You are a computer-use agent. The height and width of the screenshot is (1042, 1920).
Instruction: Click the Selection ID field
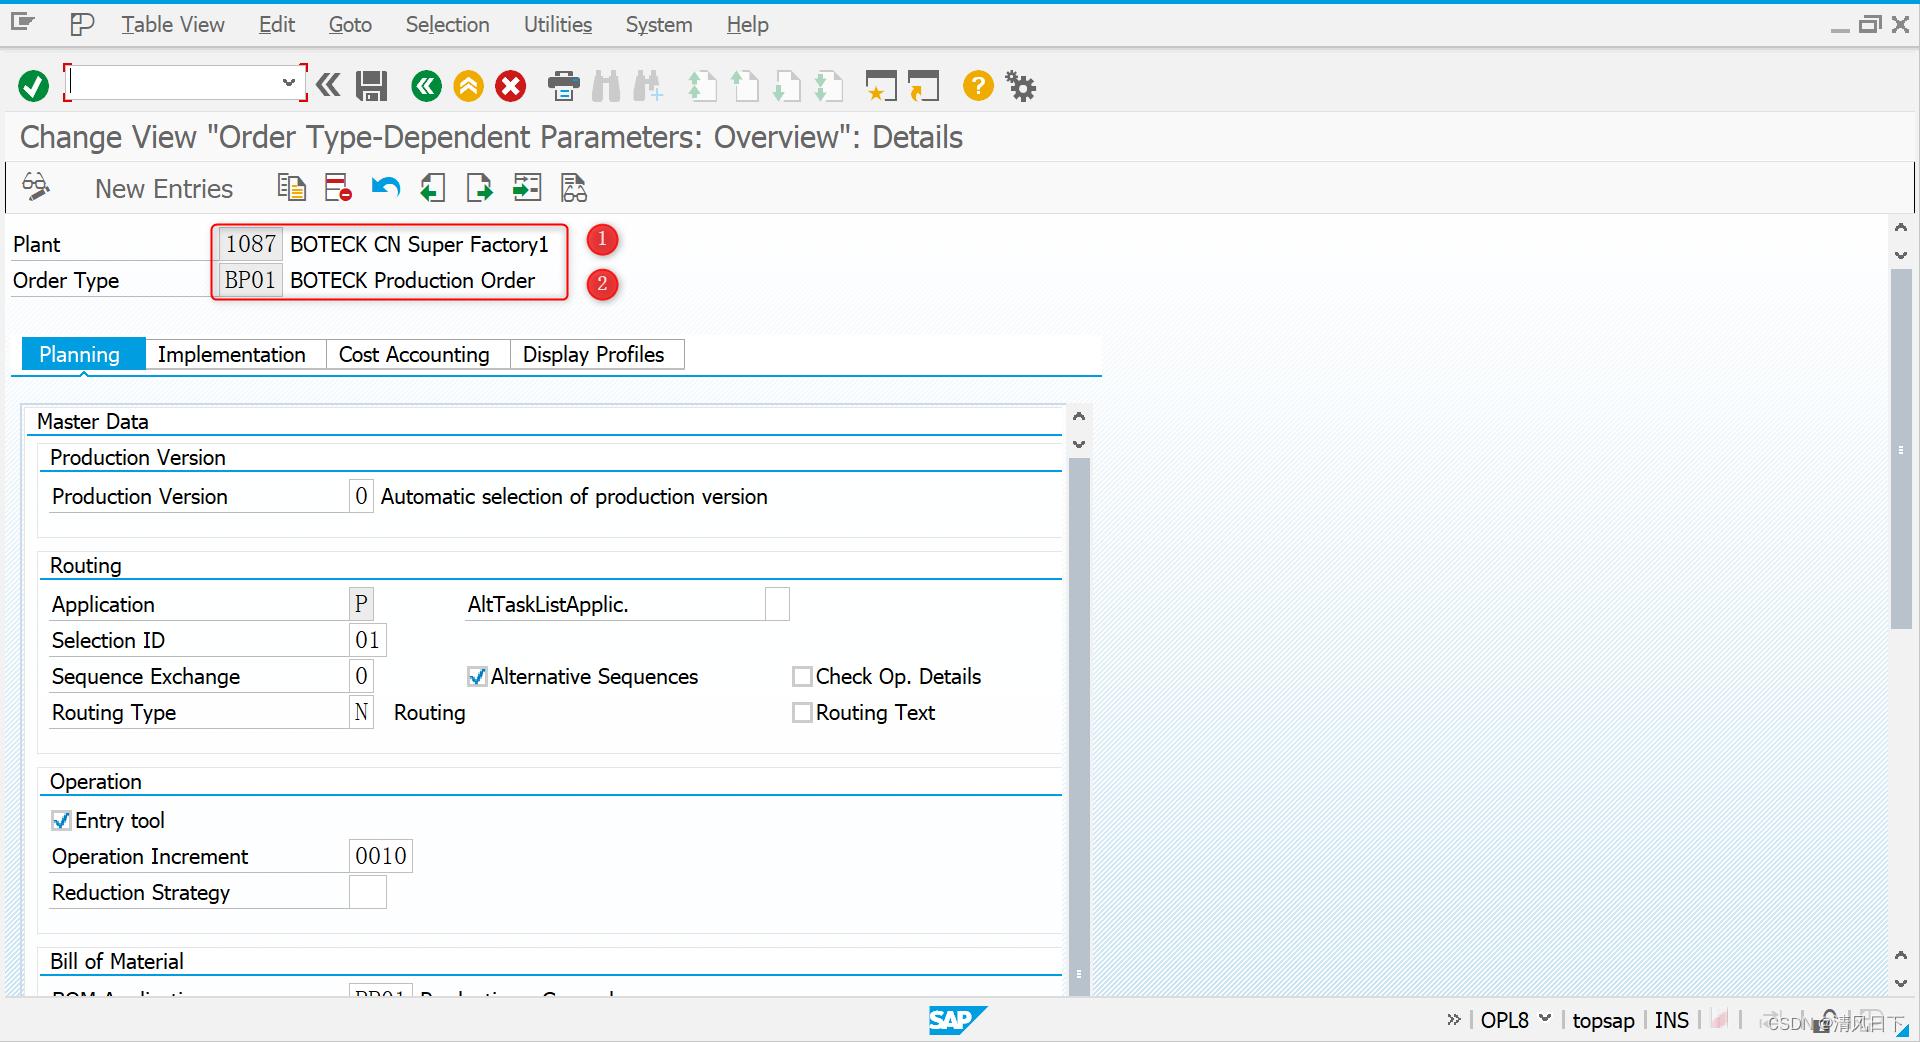pyautogui.click(x=367, y=641)
